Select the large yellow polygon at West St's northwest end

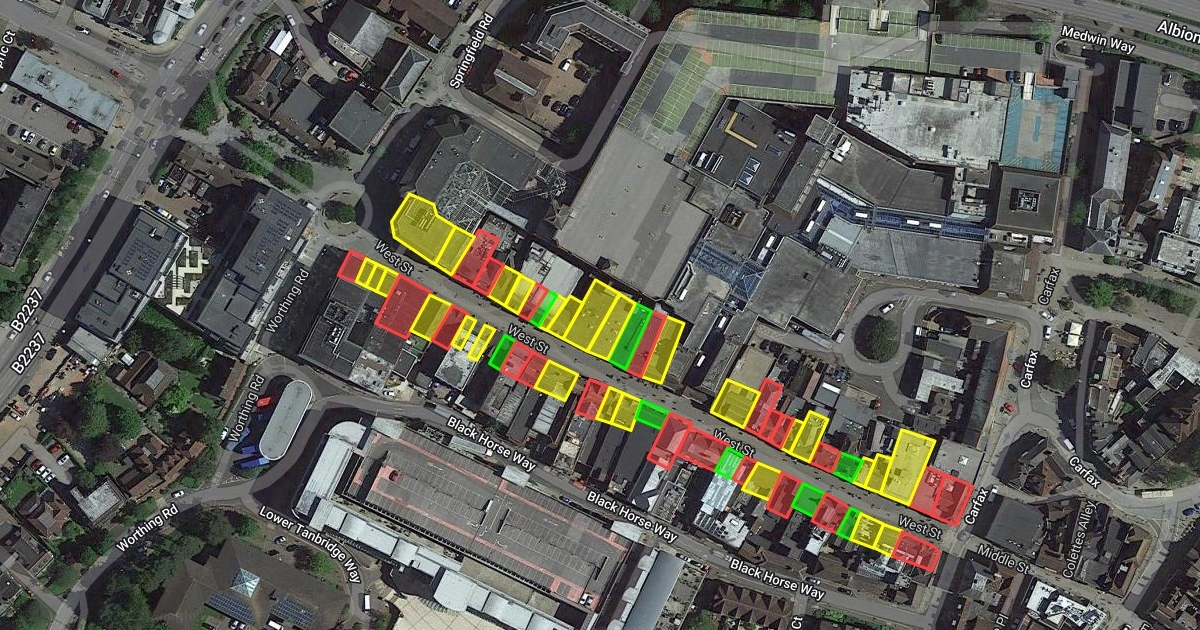pyautogui.click(x=420, y=226)
